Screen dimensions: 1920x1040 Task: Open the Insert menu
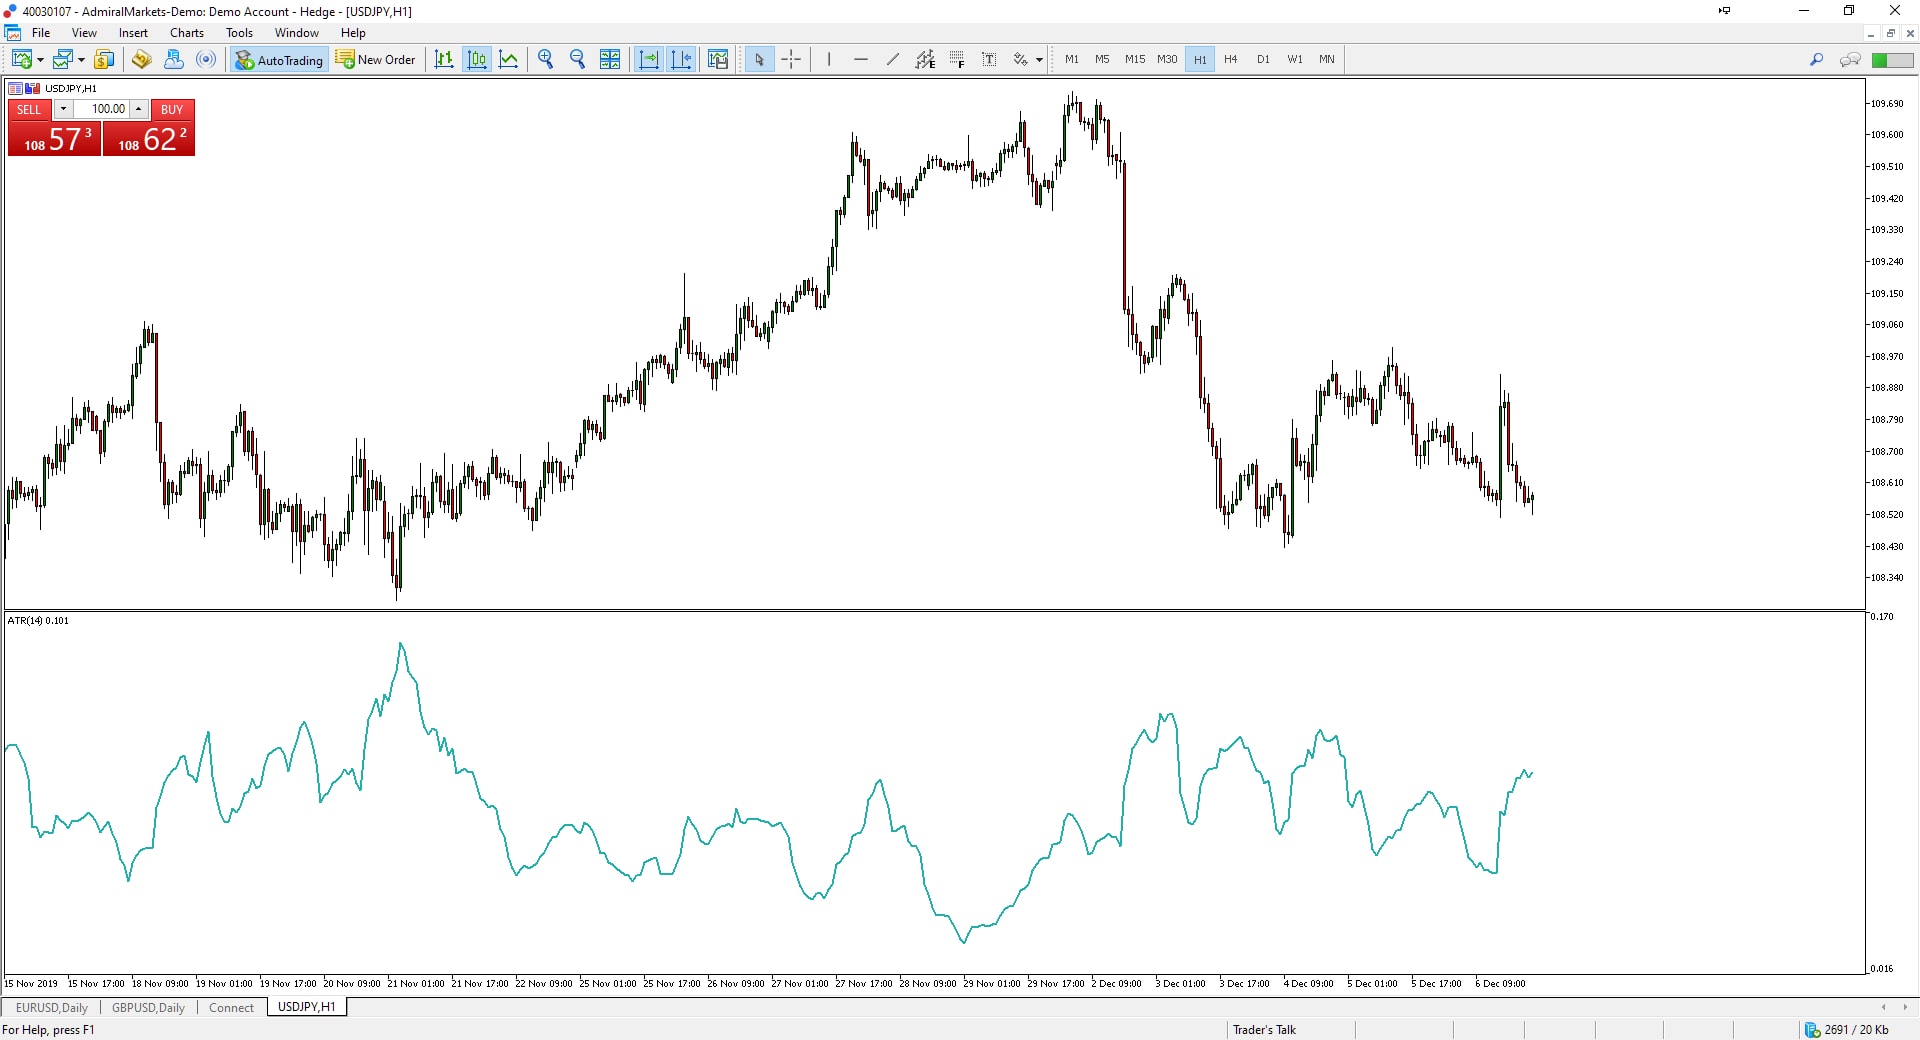[x=133, y=33]
